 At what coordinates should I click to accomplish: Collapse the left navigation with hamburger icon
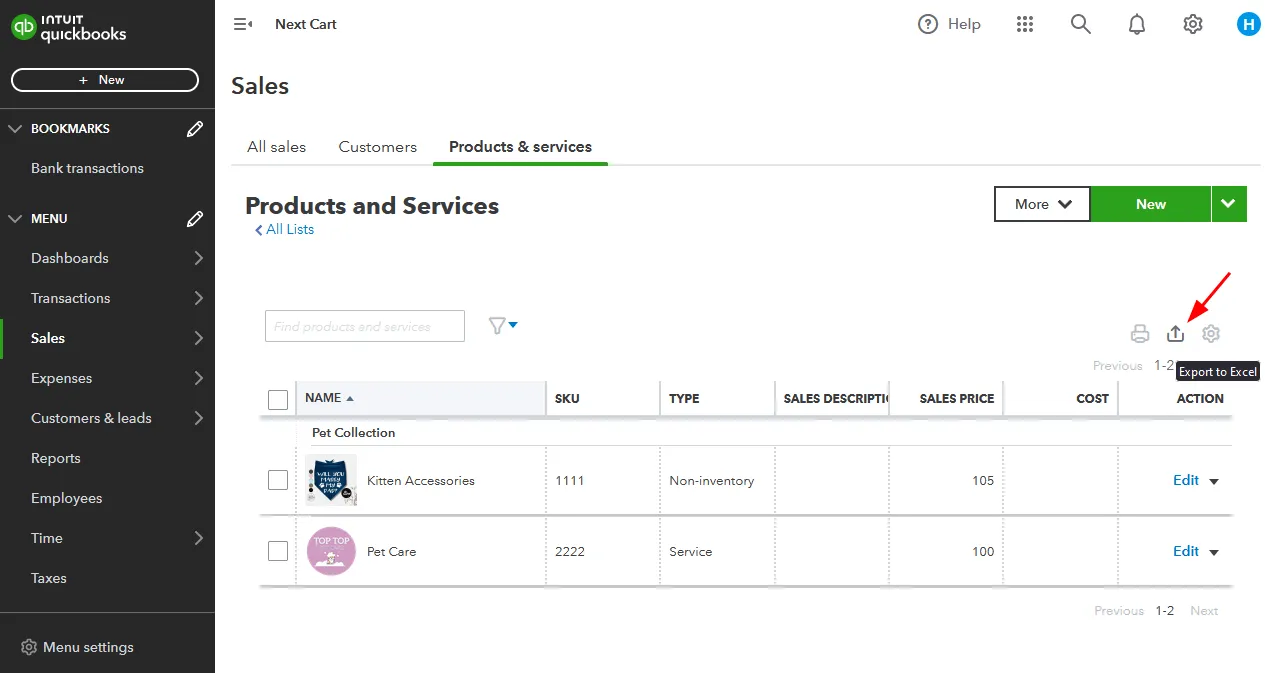tap(243, 24)
